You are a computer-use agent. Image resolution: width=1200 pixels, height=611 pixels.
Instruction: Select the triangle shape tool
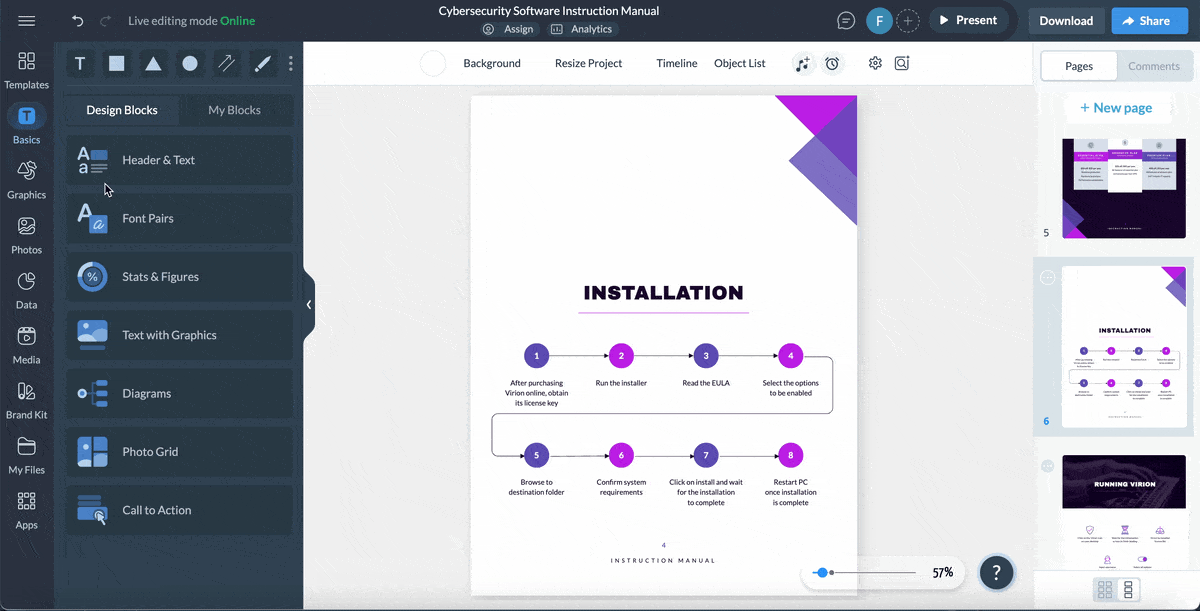[153, 64]
